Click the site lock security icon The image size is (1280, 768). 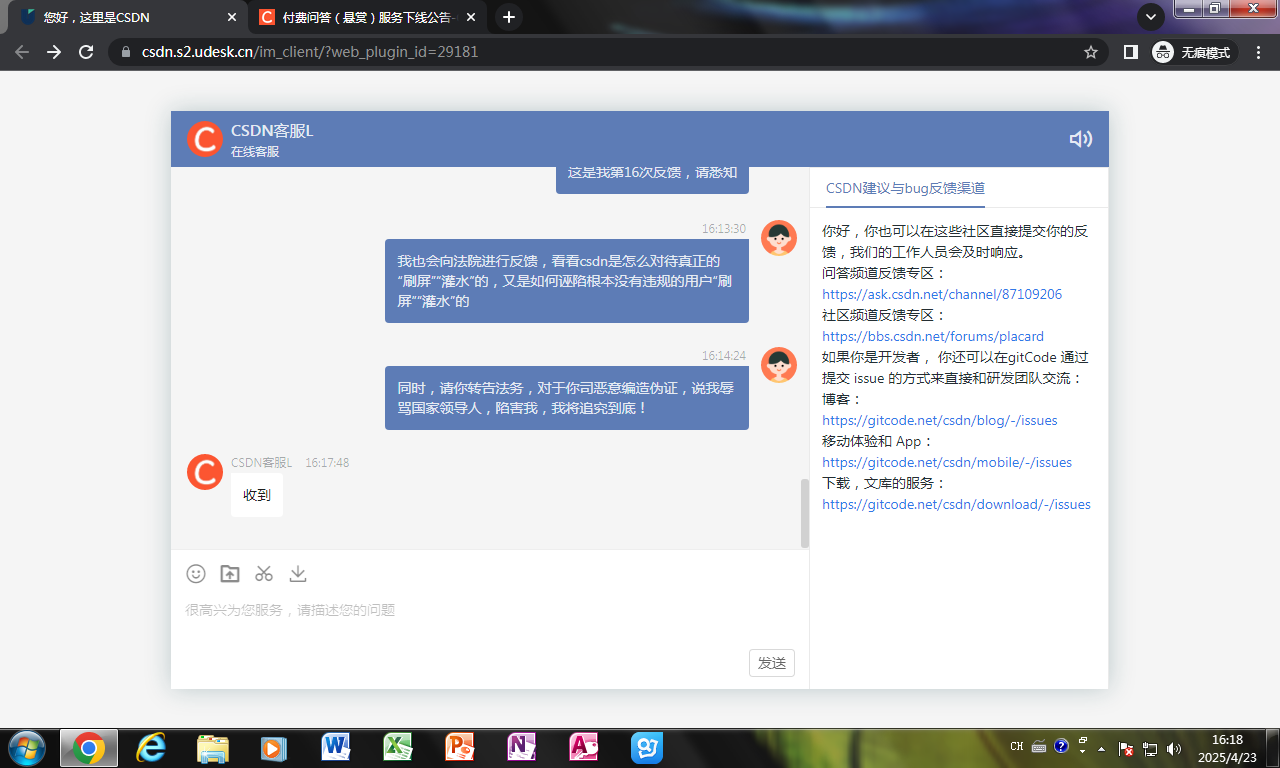pos(126,52)
